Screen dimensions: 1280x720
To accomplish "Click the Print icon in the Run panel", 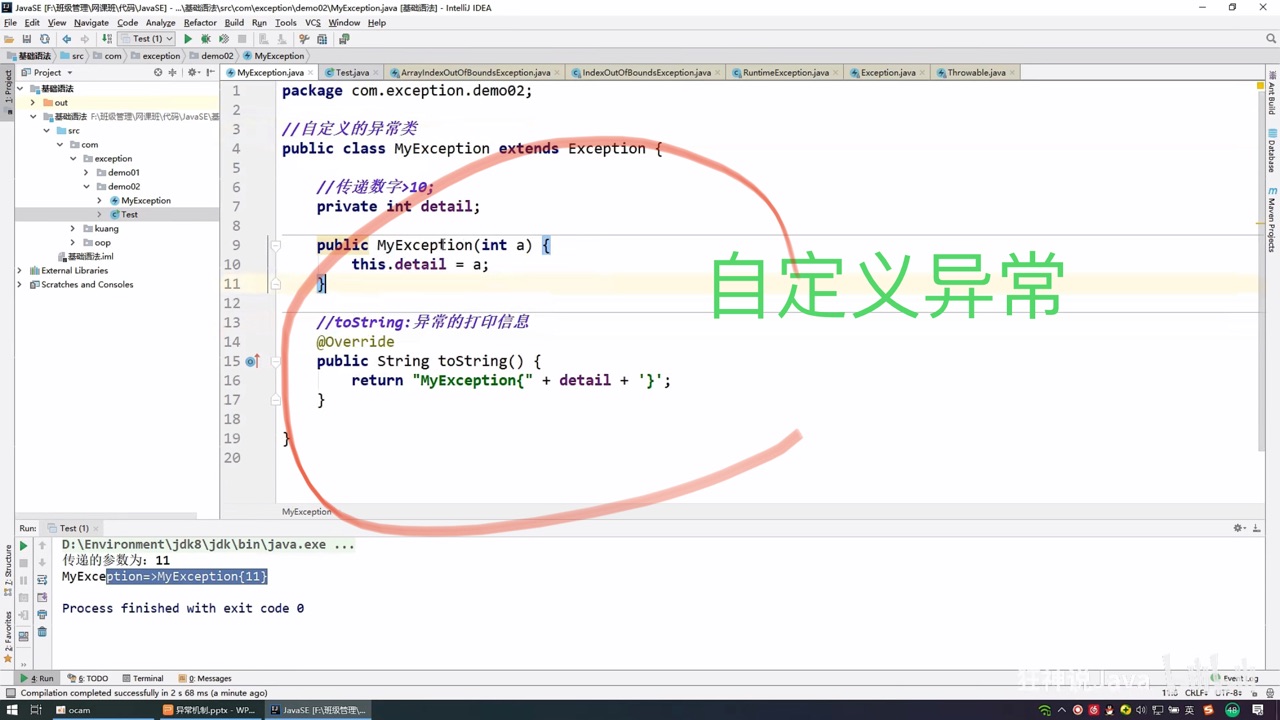I will pyautogui.click(x=42, y=614).
